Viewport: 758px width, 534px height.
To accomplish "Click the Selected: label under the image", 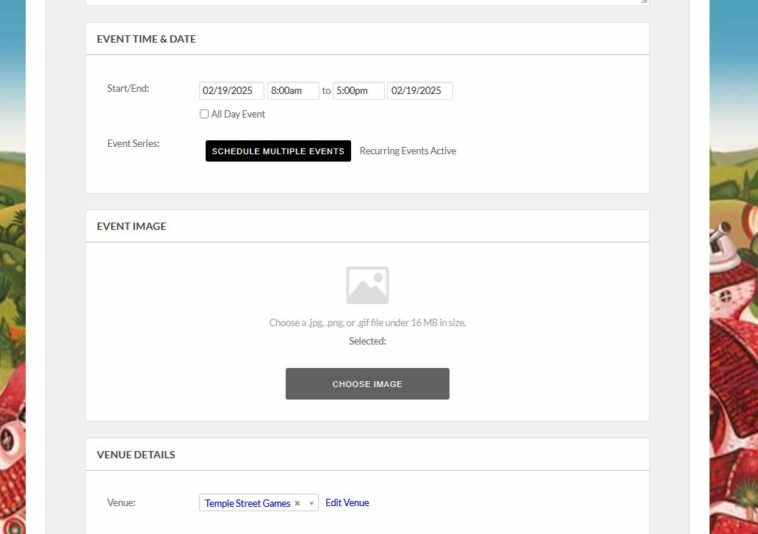I will pyautogui.click(x=367, y=341).
